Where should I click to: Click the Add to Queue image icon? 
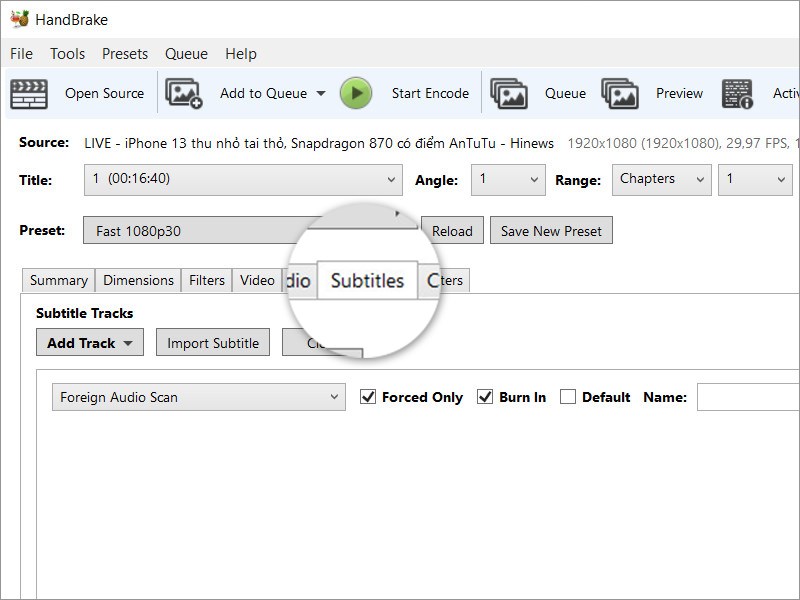tap(184, 93)
